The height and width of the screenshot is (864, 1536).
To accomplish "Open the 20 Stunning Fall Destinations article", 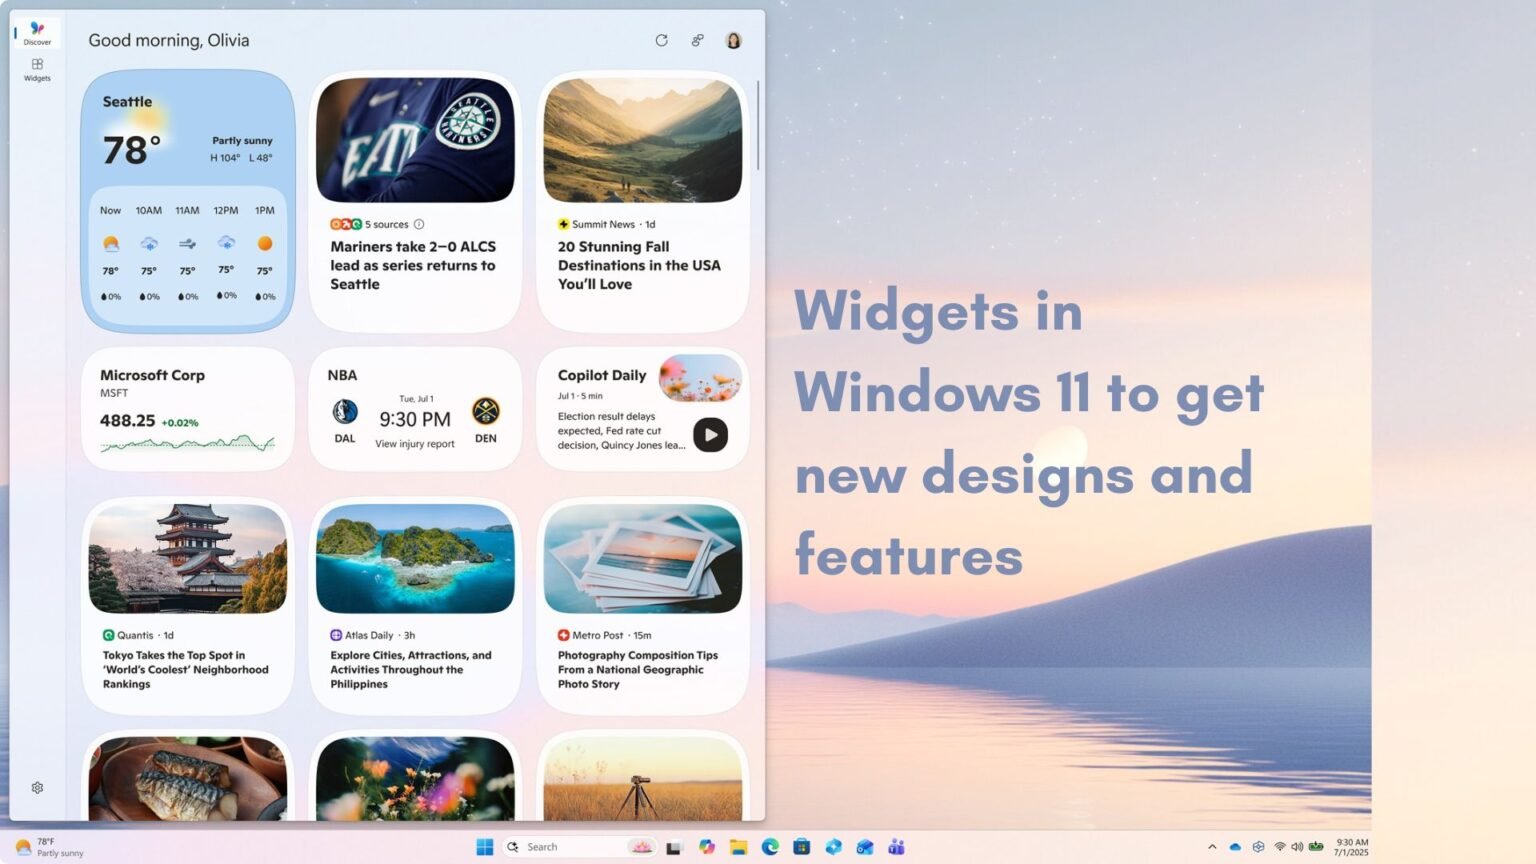I will 641,265.
